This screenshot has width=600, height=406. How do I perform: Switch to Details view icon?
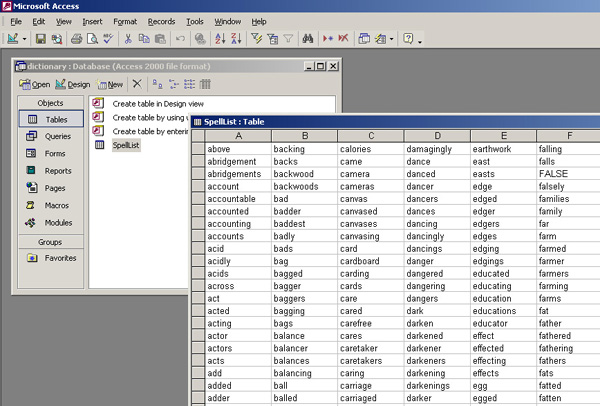tap(205, 84)
